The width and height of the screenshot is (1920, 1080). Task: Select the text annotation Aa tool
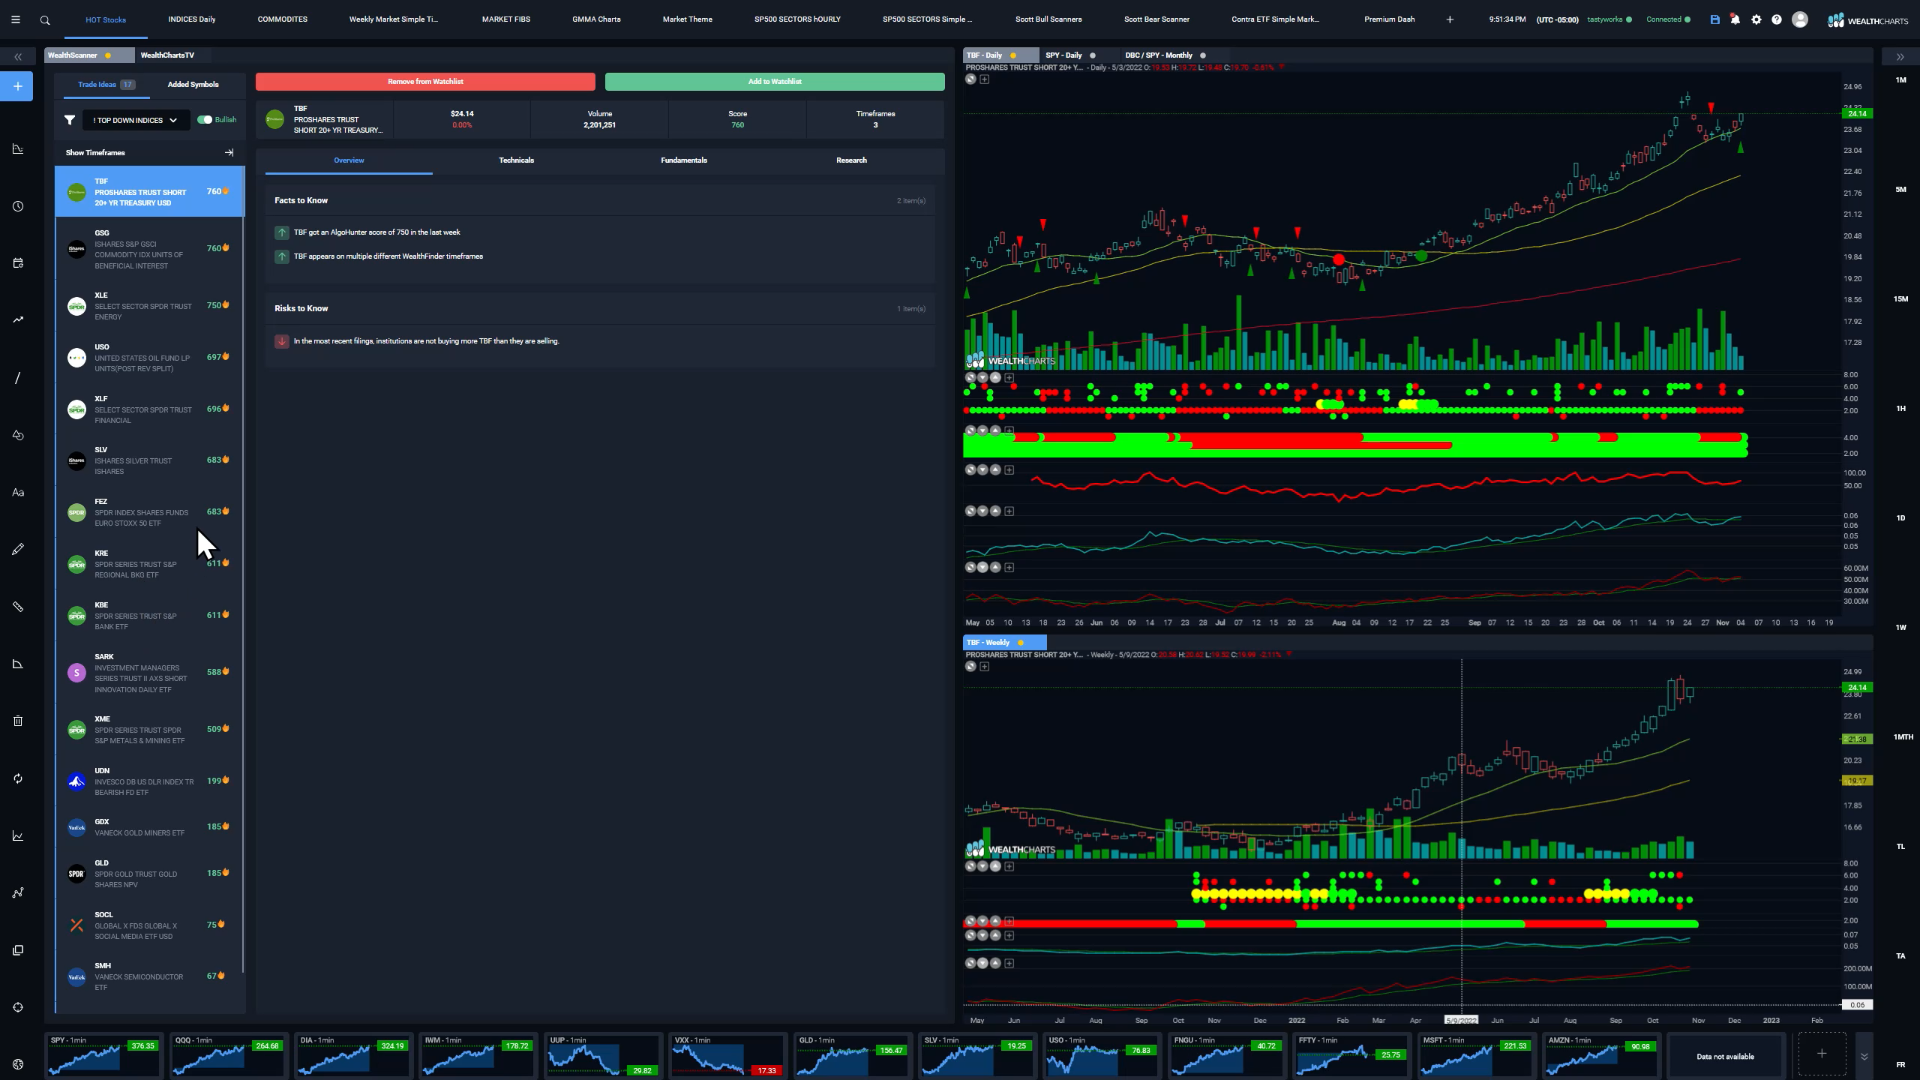click(x=17, y=492)
